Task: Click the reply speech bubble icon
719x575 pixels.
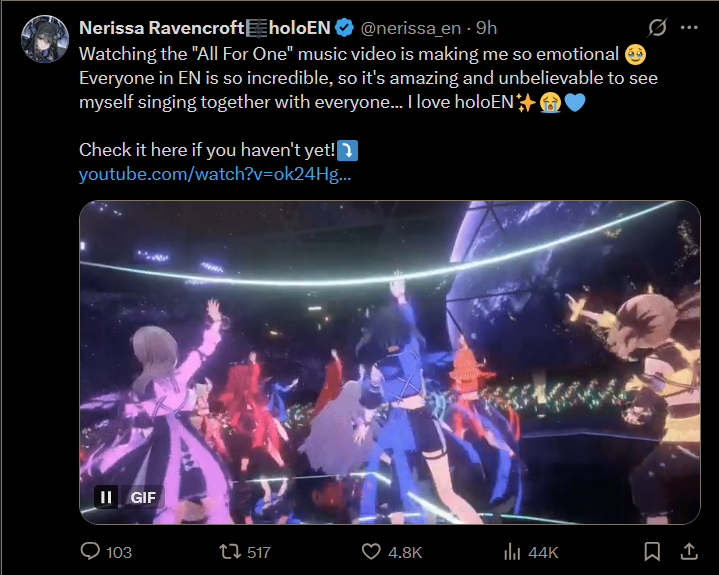Action: coord(90,551)
